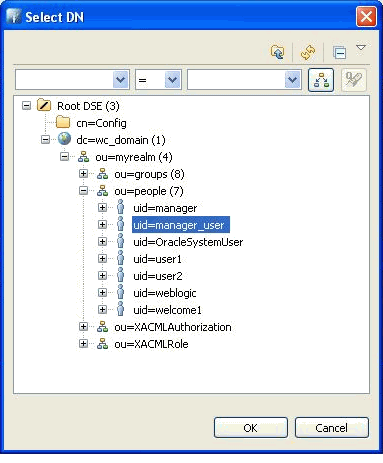Toggle the show subtree hierarchy filter button

321,80
